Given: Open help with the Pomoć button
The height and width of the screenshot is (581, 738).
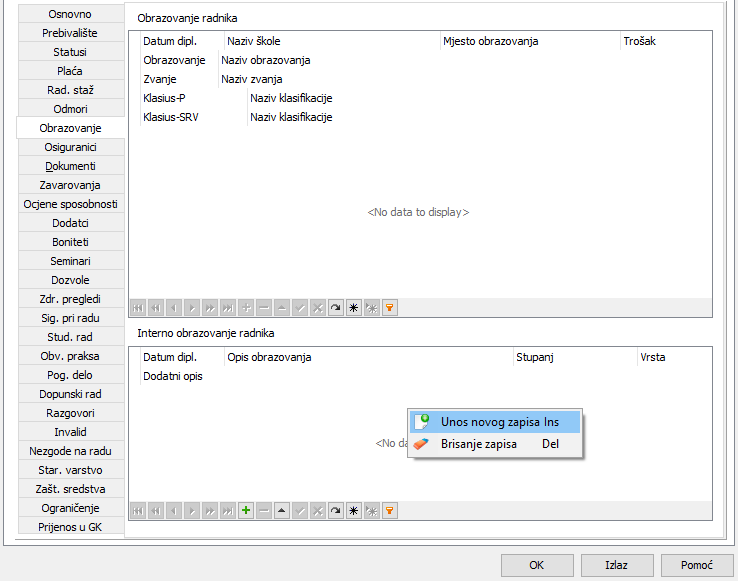Looking at the screenshot, I should (697, 565).
